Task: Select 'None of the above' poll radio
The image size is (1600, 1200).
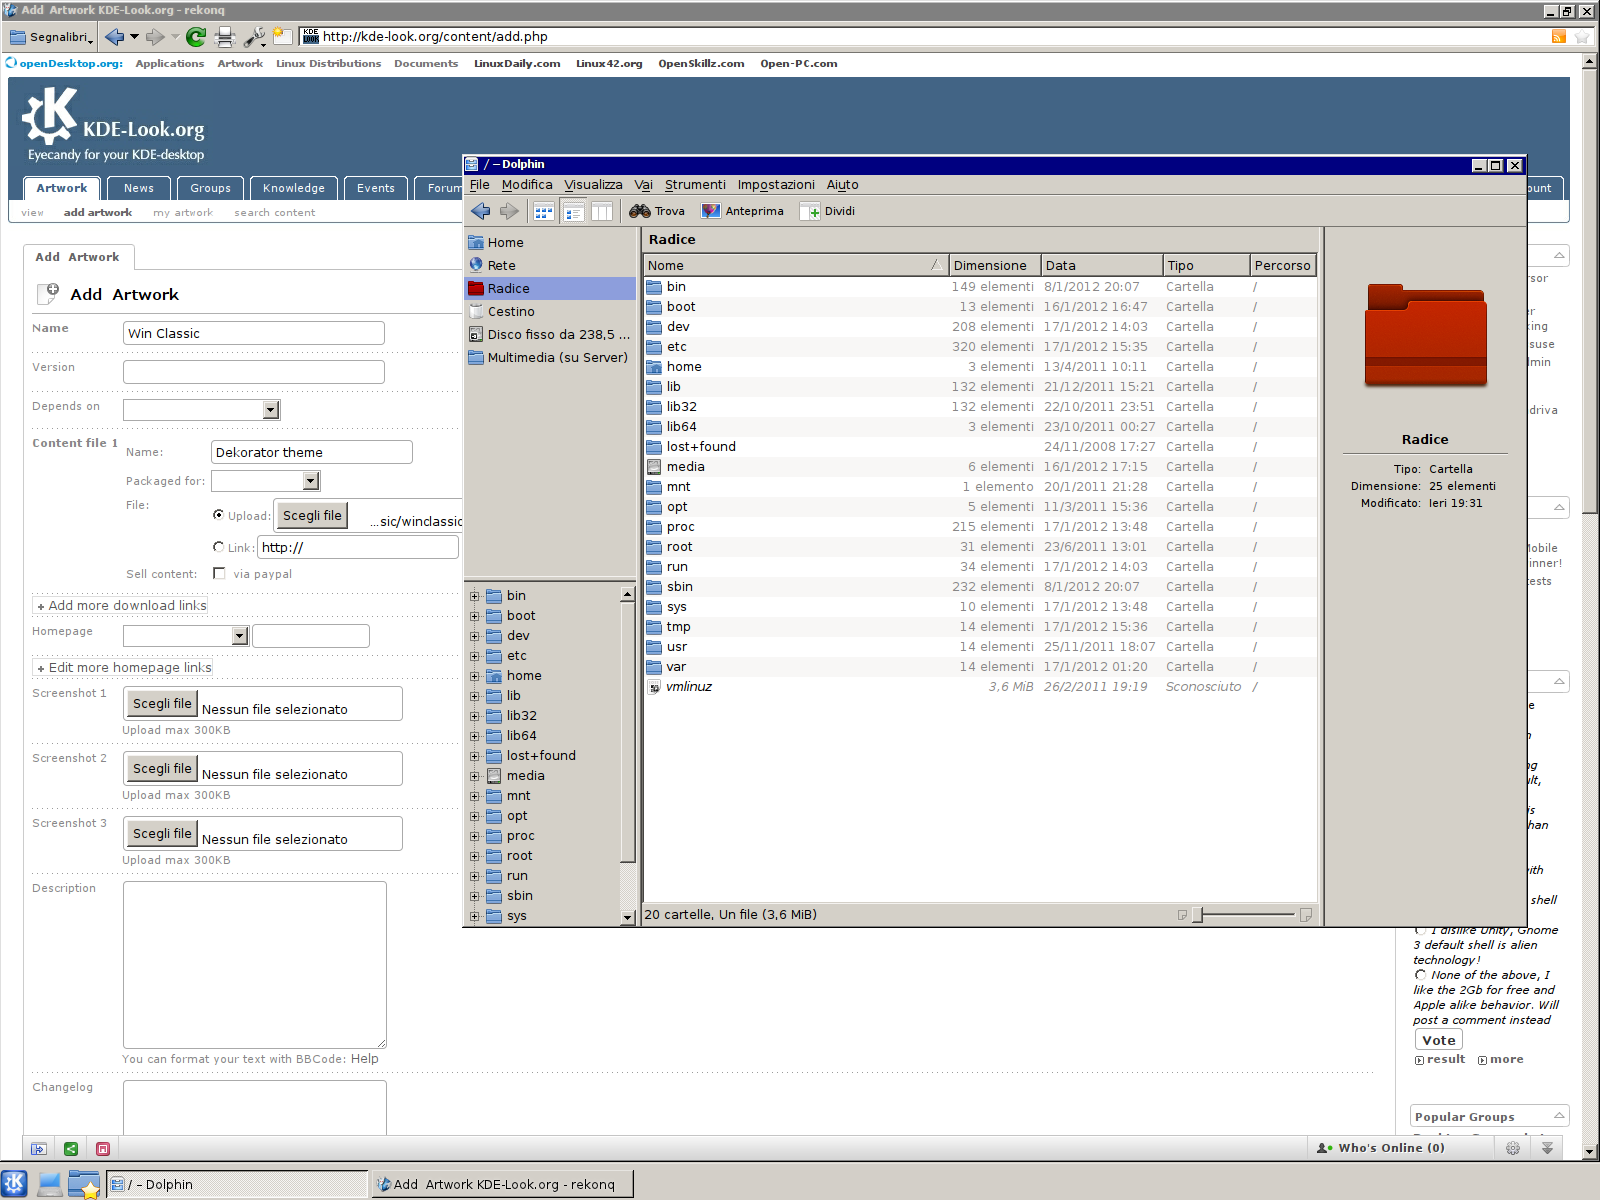Action: coord(1420,974)
